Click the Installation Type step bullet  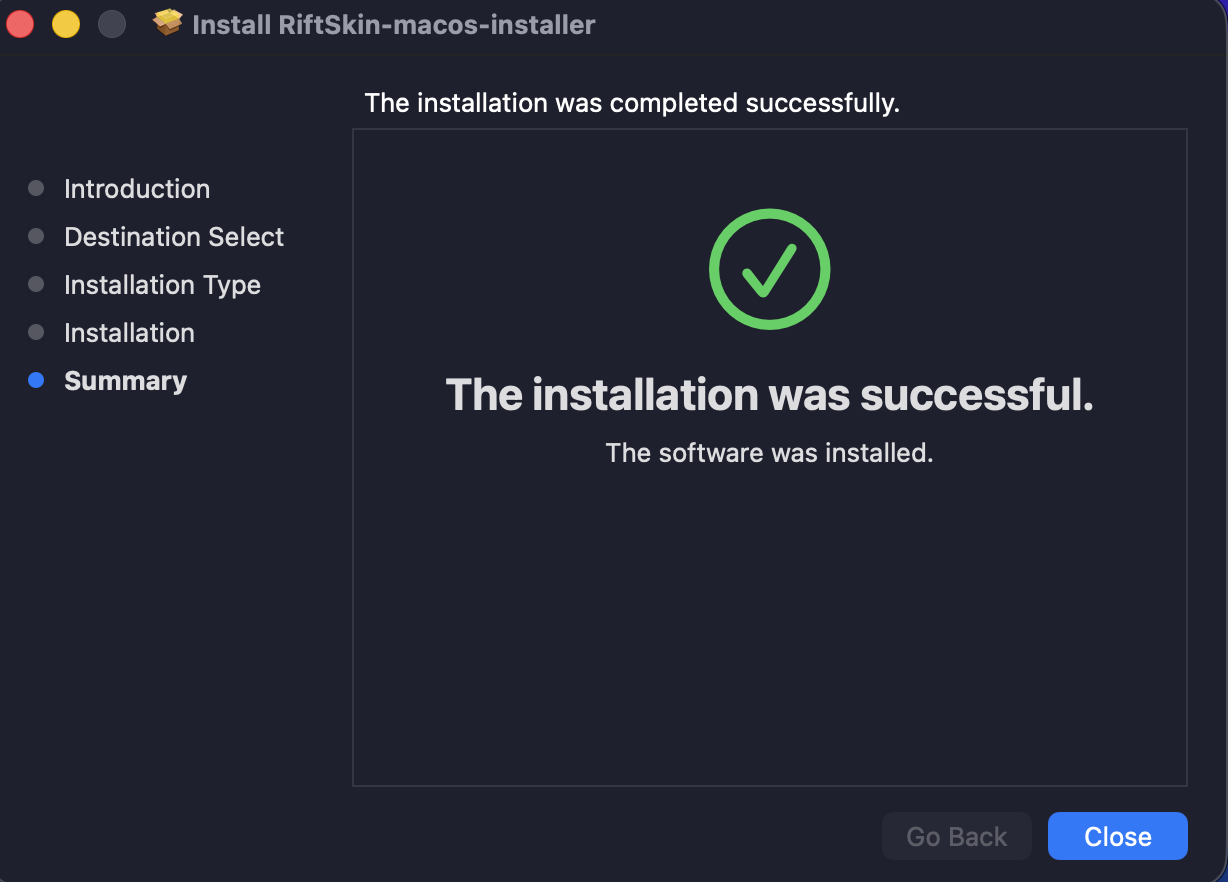click(x=37, y=284)
